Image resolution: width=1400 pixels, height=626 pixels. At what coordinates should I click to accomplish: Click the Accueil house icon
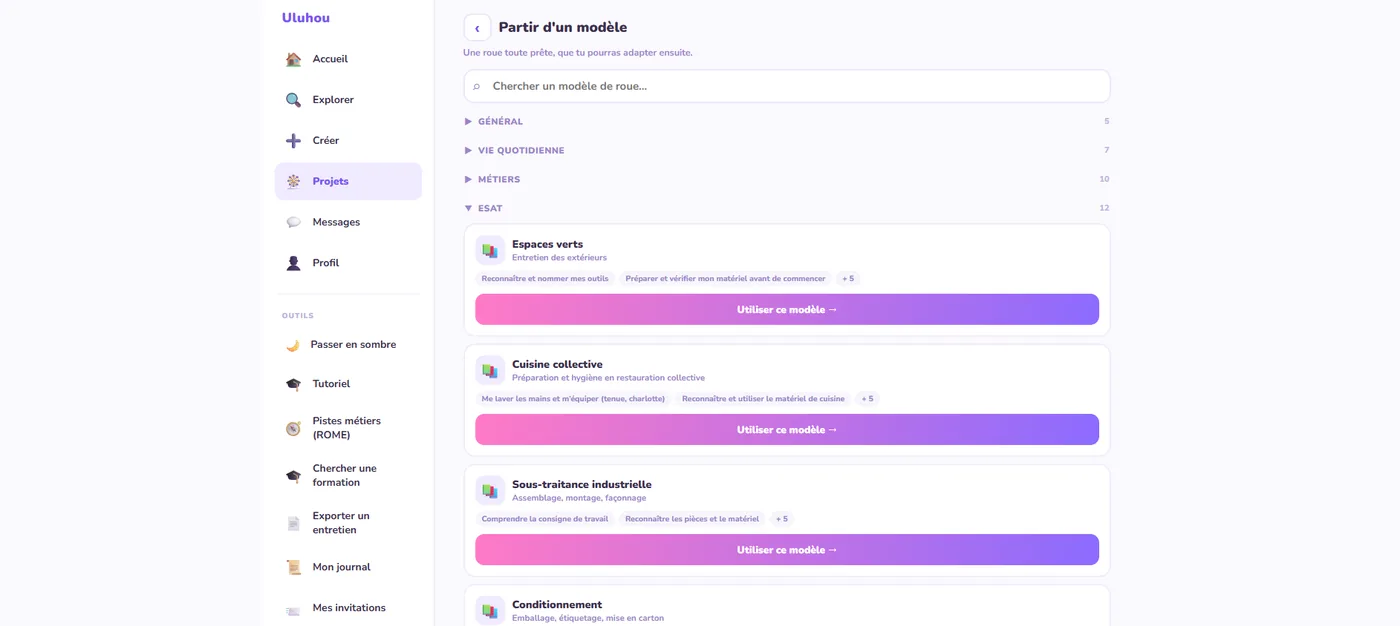[293, 59]
